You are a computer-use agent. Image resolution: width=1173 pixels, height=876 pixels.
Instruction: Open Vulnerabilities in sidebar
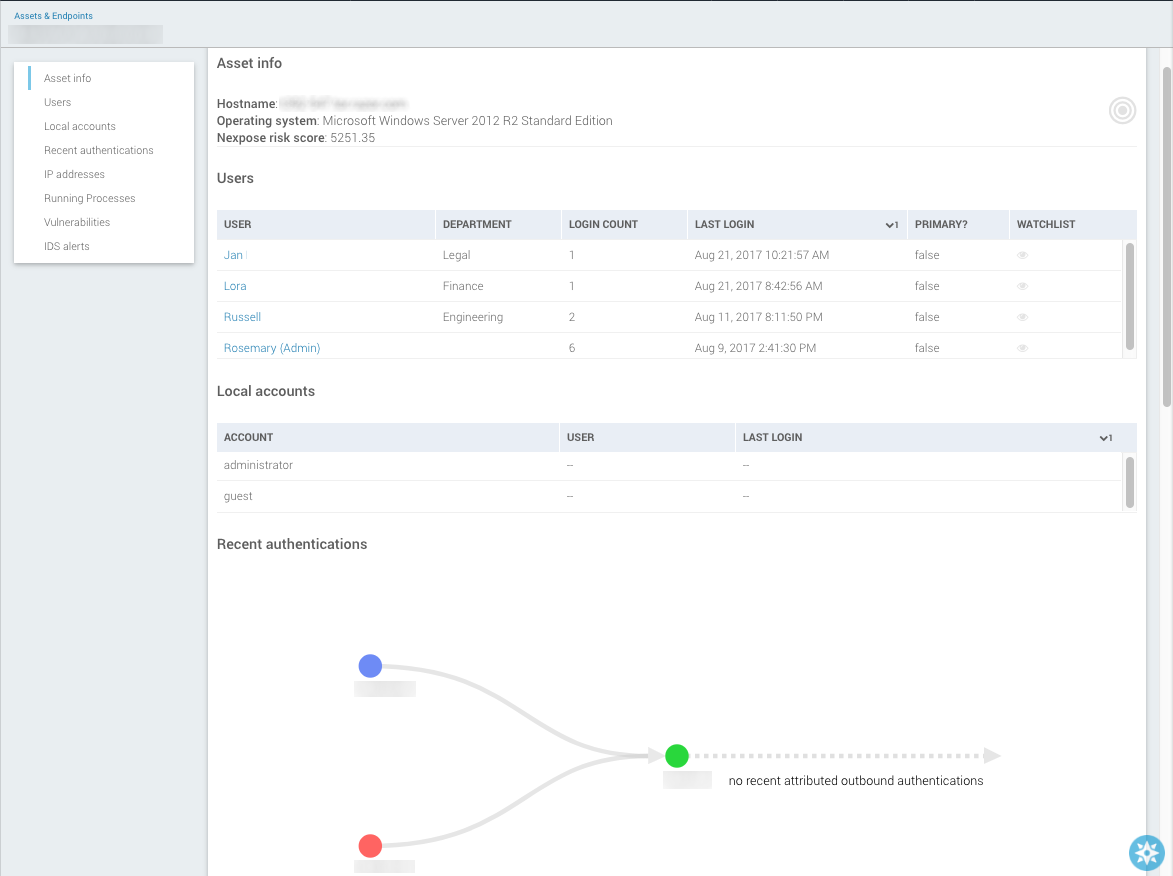[x=77, y=222]
